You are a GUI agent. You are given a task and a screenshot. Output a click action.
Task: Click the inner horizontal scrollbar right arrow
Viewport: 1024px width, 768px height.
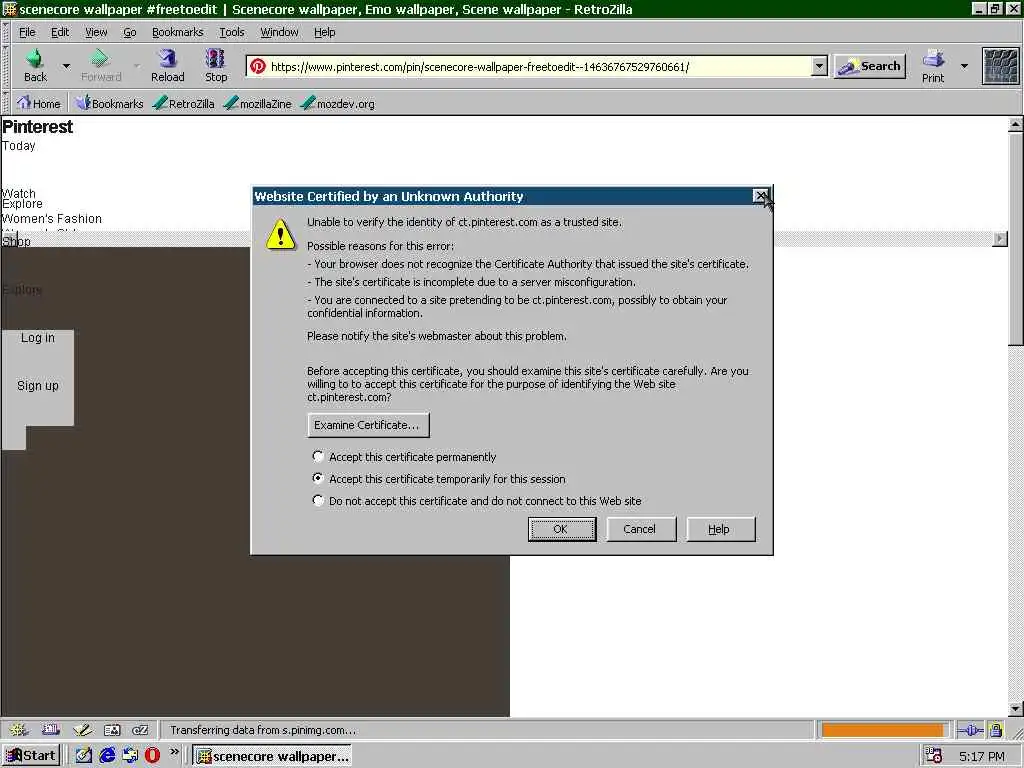coord(999,239)
